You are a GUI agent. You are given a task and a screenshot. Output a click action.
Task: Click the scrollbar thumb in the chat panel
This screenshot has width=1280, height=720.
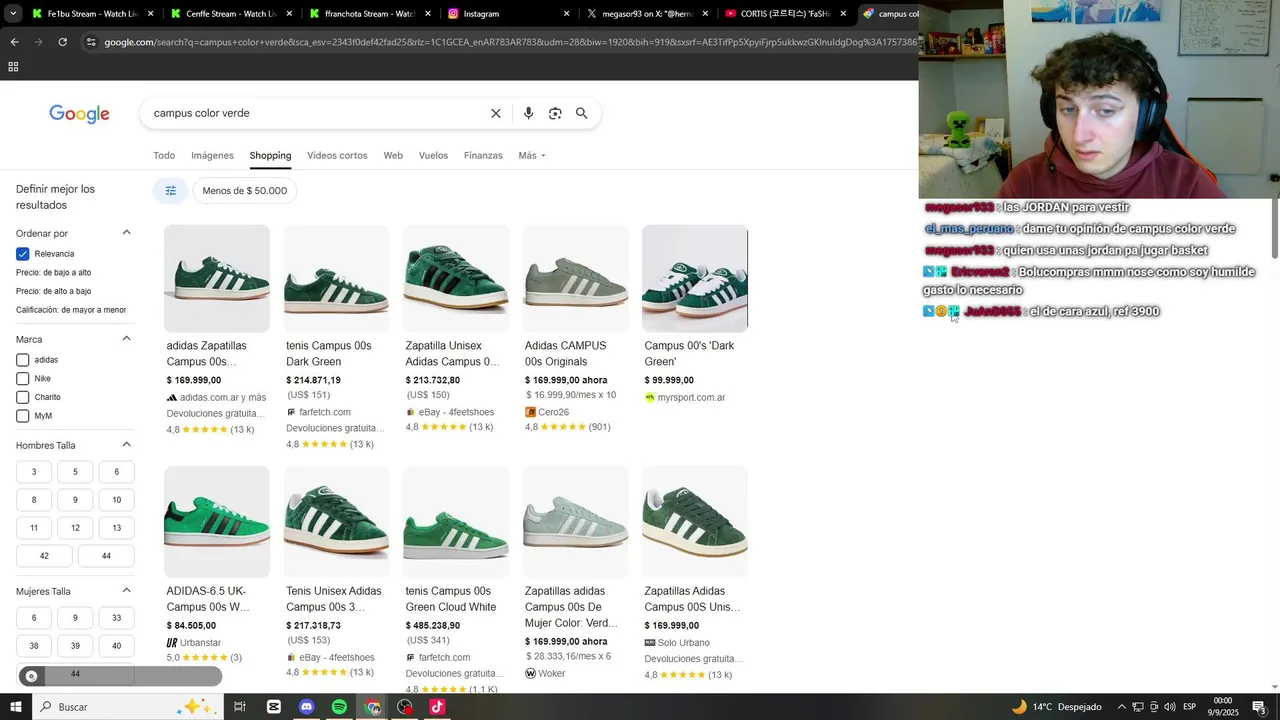1274,229
